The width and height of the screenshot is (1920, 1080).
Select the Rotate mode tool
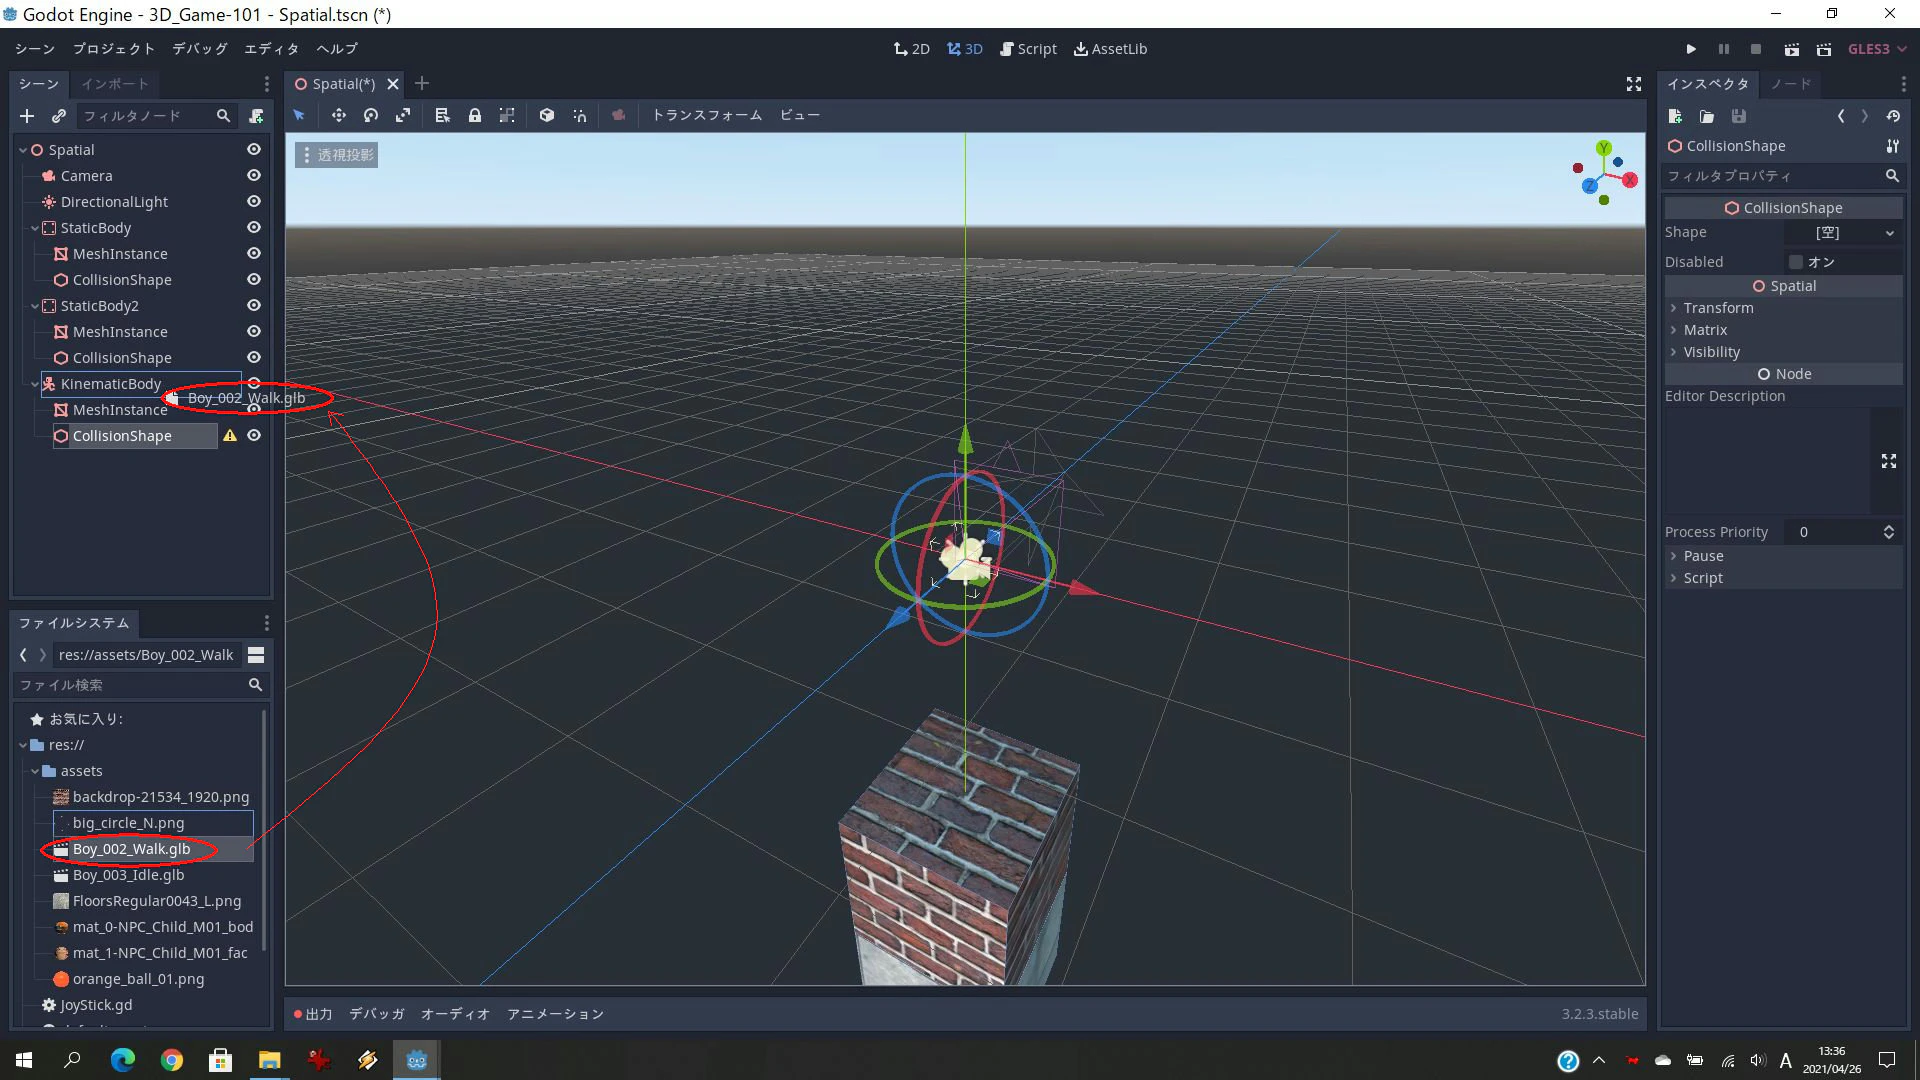[x=371, y=115]
